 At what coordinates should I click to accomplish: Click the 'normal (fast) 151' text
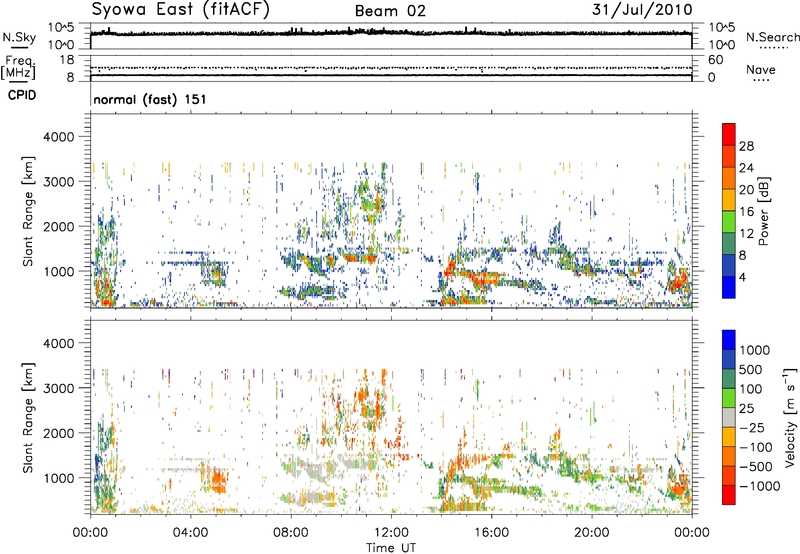[150, 99]
